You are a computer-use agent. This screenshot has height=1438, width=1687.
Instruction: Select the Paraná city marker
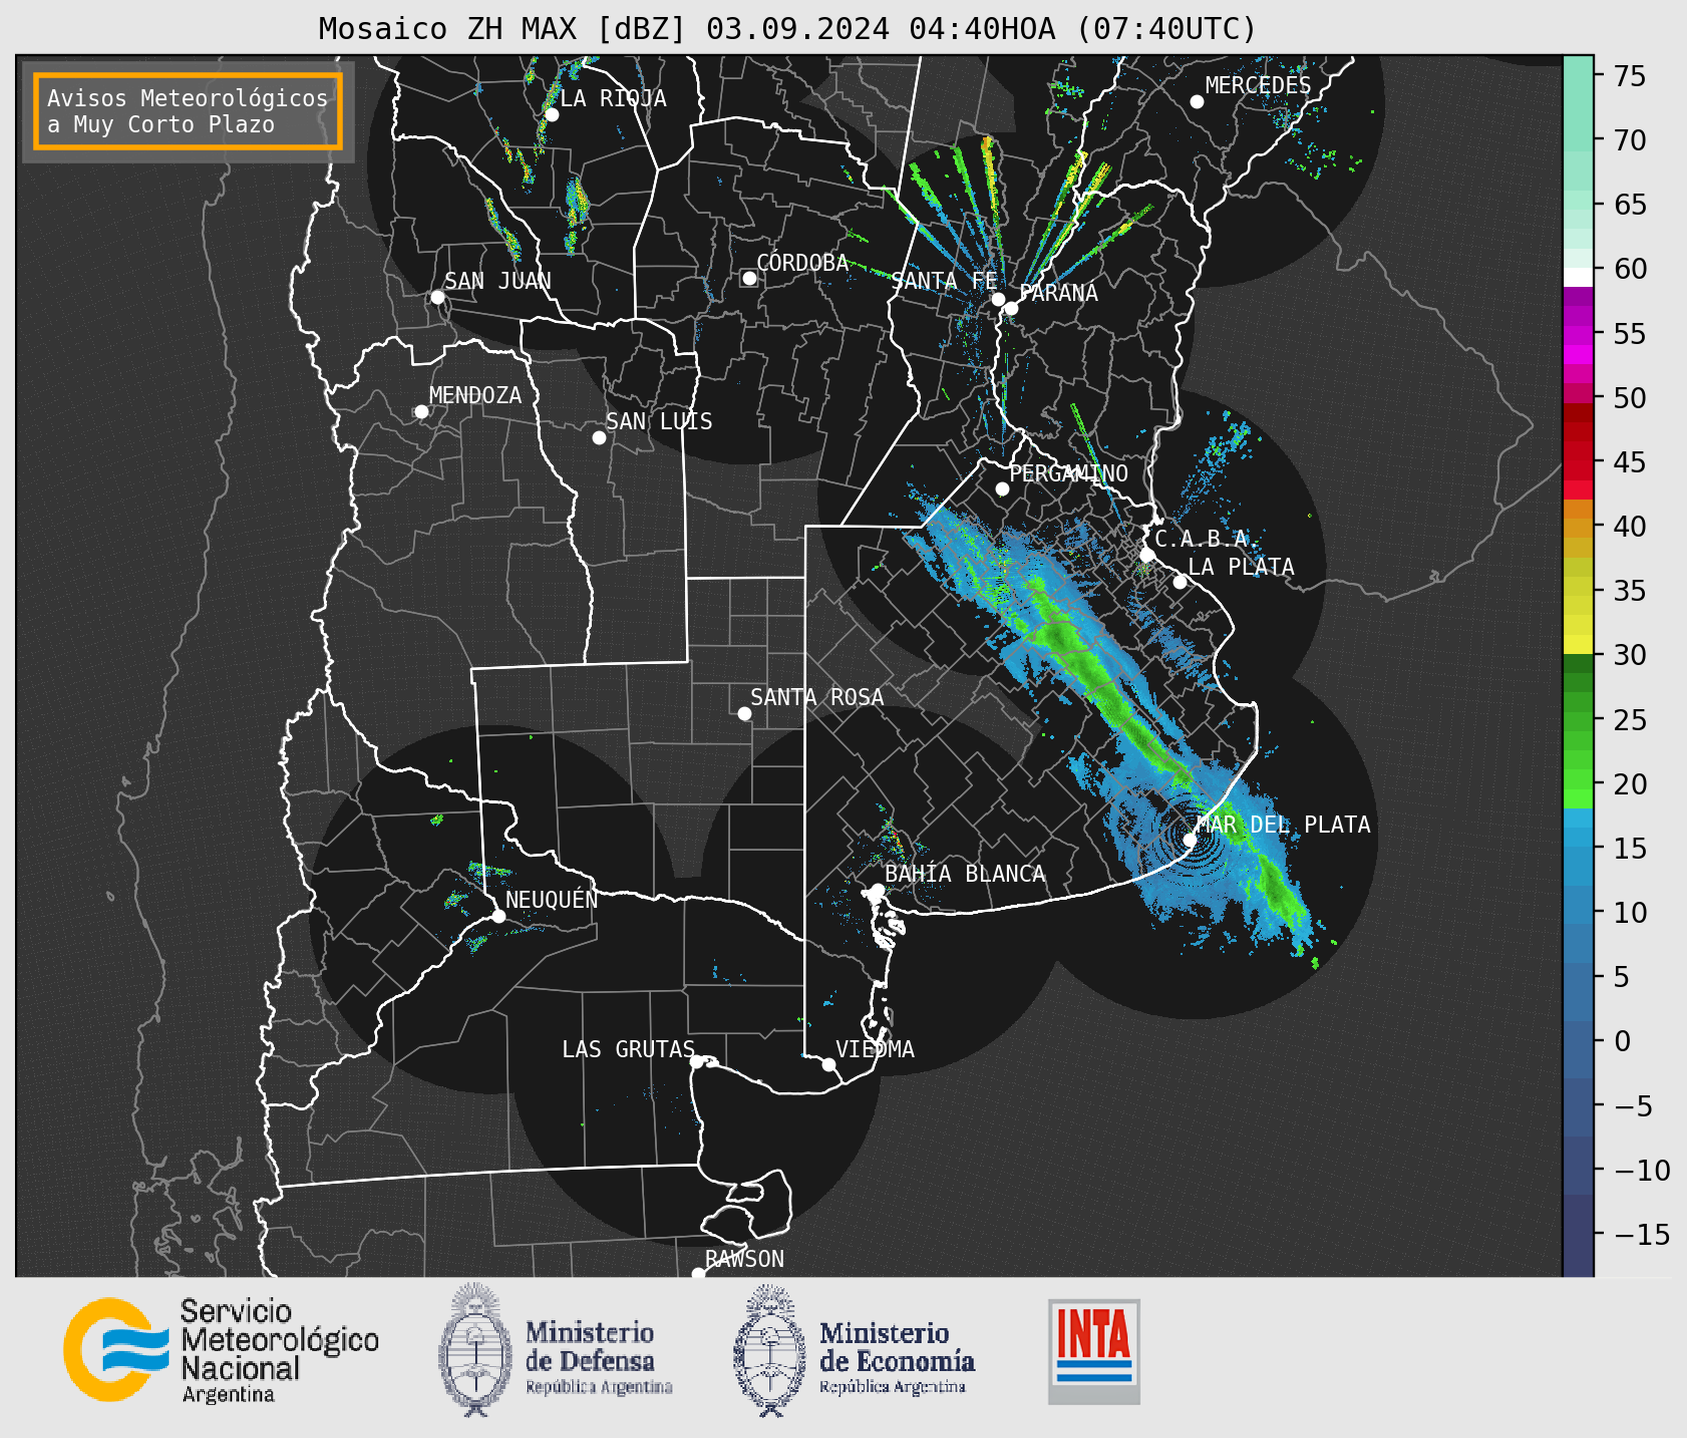point(1011,308)
